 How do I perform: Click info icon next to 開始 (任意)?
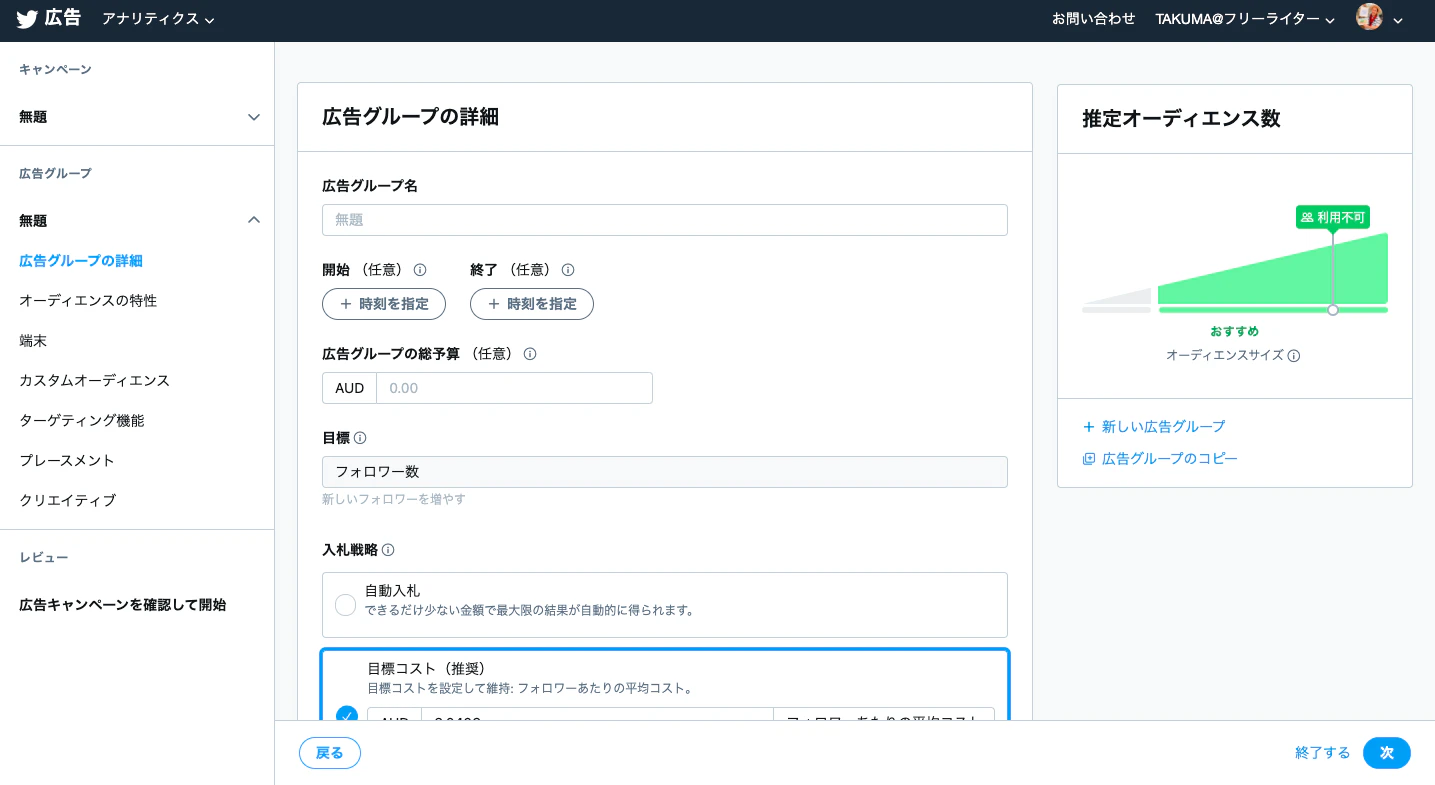tap(420, 270)
